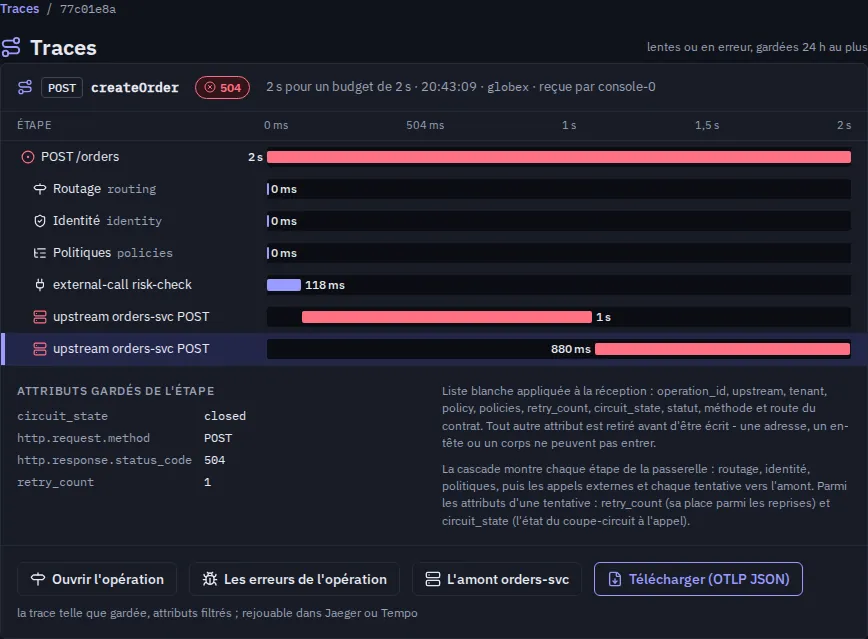Screen dimensions: 868x639
Task: Click the download file icon on Télécharger
Action: pyautogui.click(x=614, y=579)
